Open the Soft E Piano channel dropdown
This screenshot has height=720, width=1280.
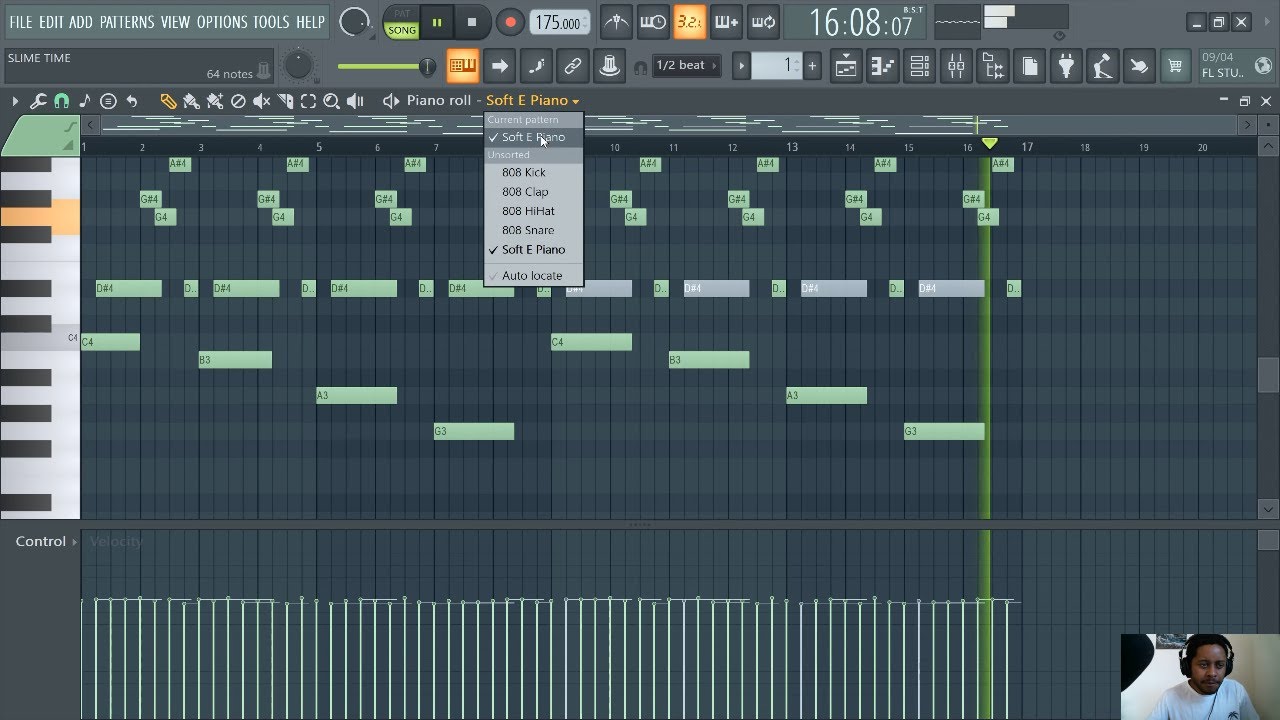(532, 100)
